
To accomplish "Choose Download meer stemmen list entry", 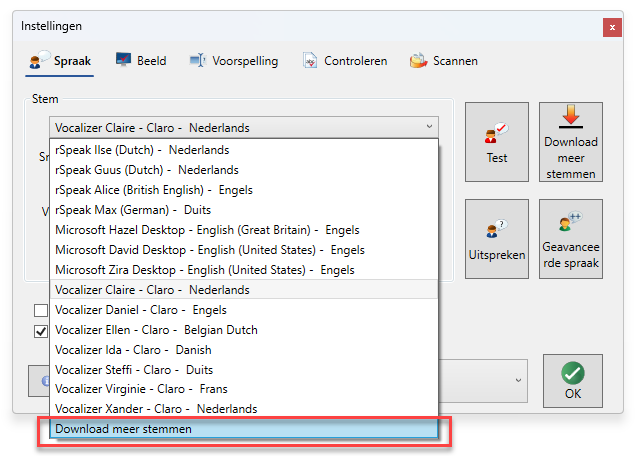I will click(244, 429).
